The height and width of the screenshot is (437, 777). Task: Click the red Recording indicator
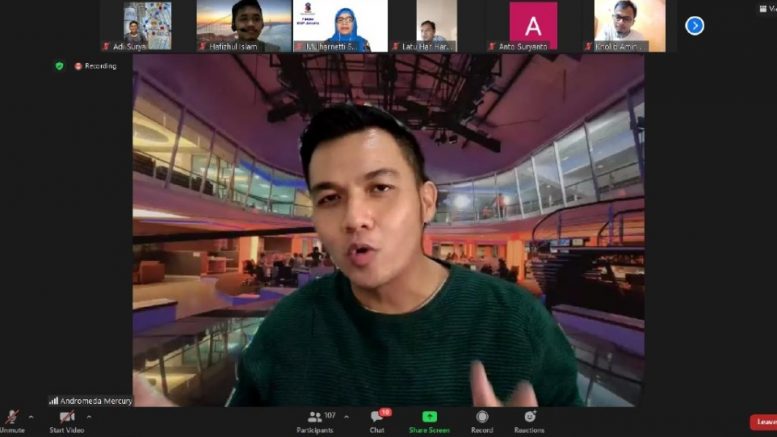[96, 66]
